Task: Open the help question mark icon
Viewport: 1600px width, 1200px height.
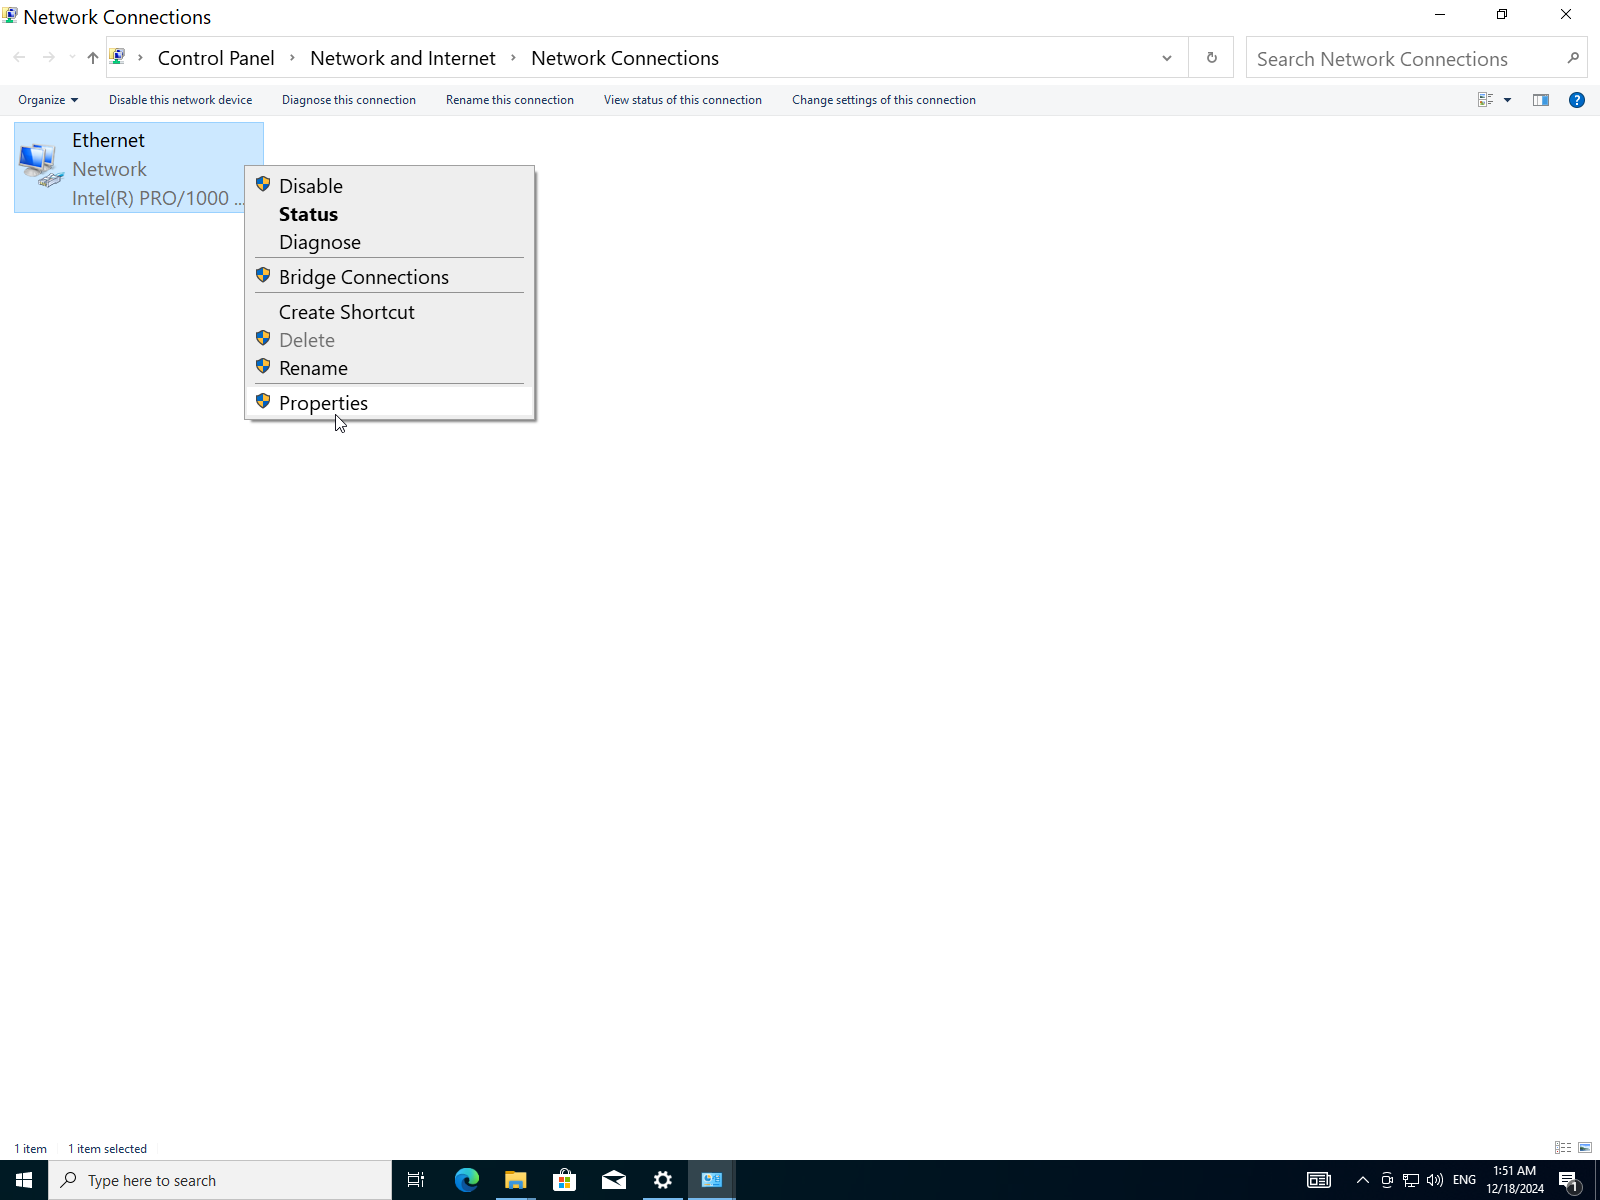Action: 1576,100
